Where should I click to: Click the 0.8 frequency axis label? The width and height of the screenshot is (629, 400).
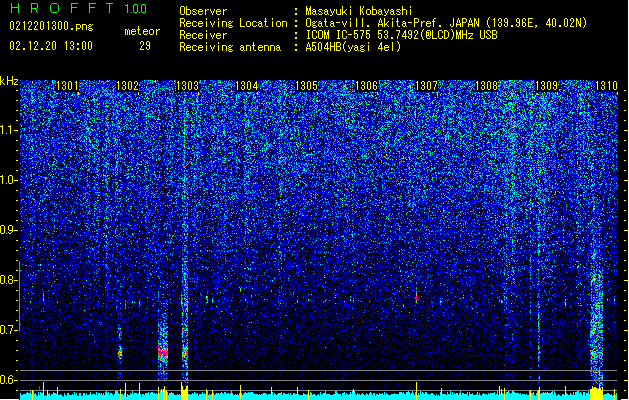pos(8,280)
